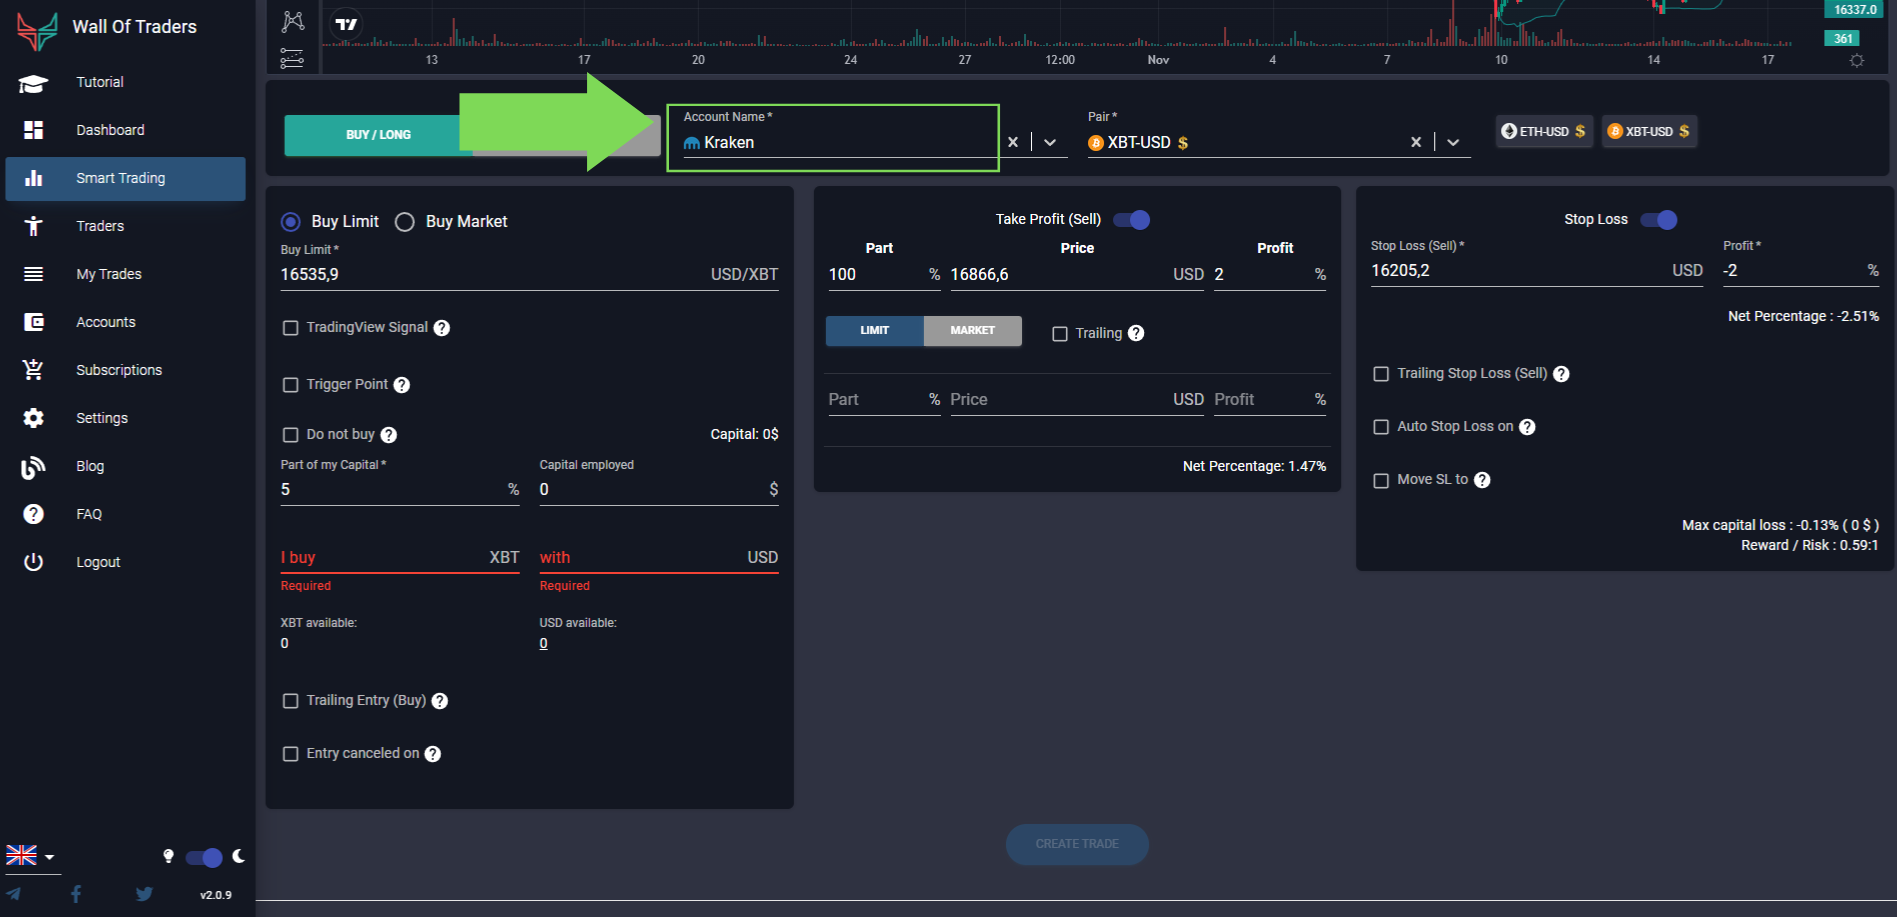1897x917 pixels.
Task: Open the Accounts page
Action: (x=105, y=322)
